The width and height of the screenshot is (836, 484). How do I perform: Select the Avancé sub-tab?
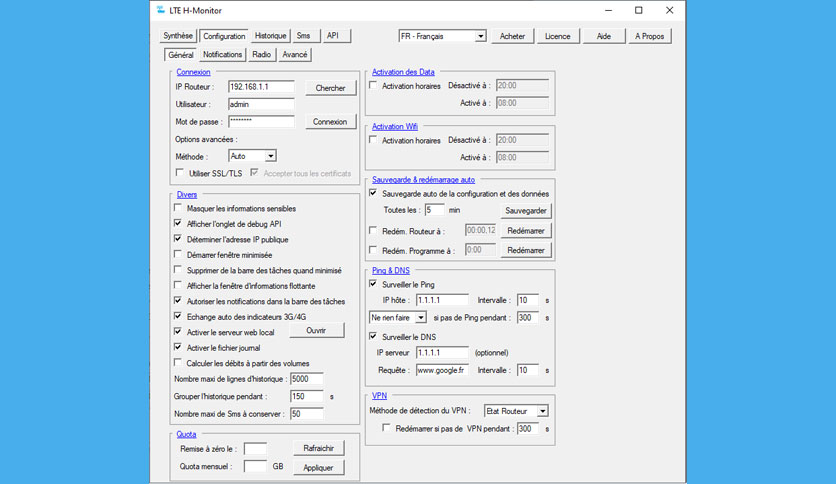point(295,54)
